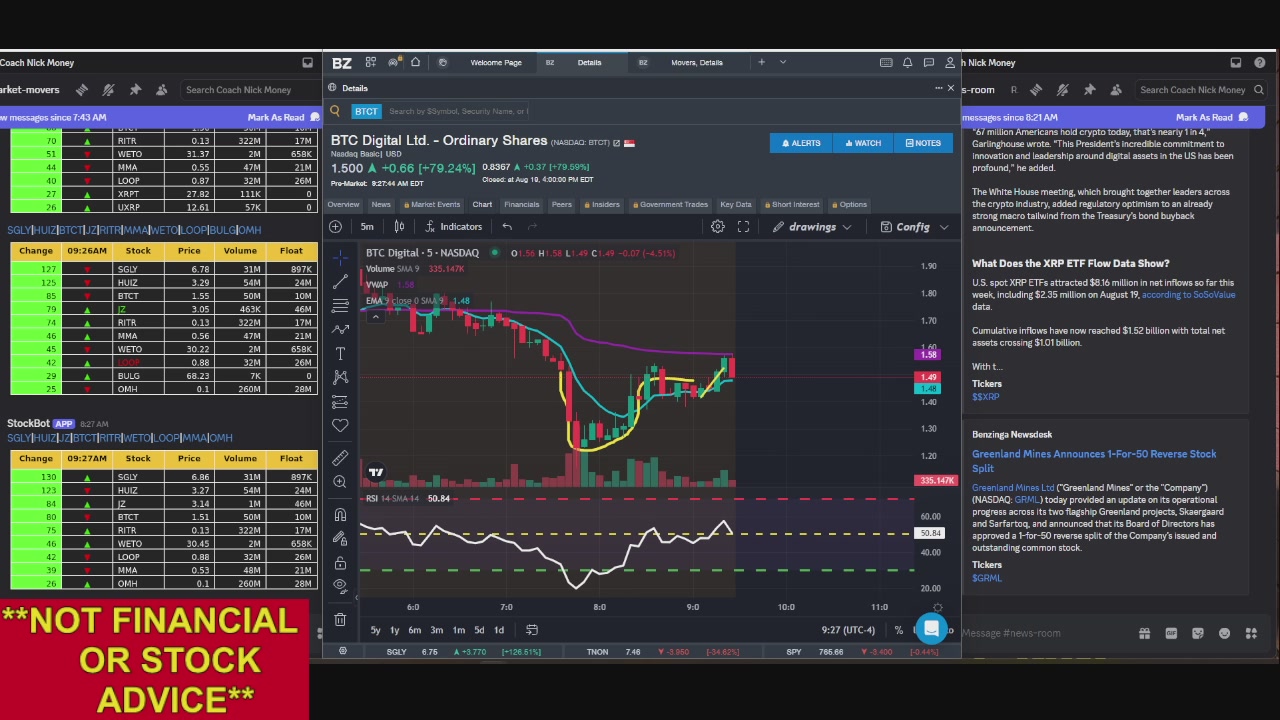
Task: Open the Peers tab
Action: pos(562,204)
